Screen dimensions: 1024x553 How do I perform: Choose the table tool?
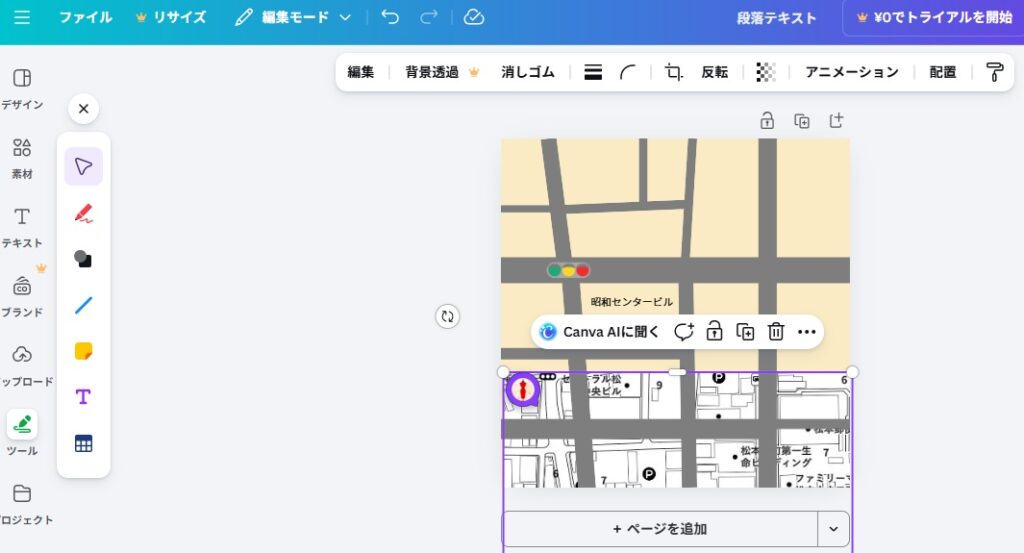pyautogui.click(x=83, y=444)
